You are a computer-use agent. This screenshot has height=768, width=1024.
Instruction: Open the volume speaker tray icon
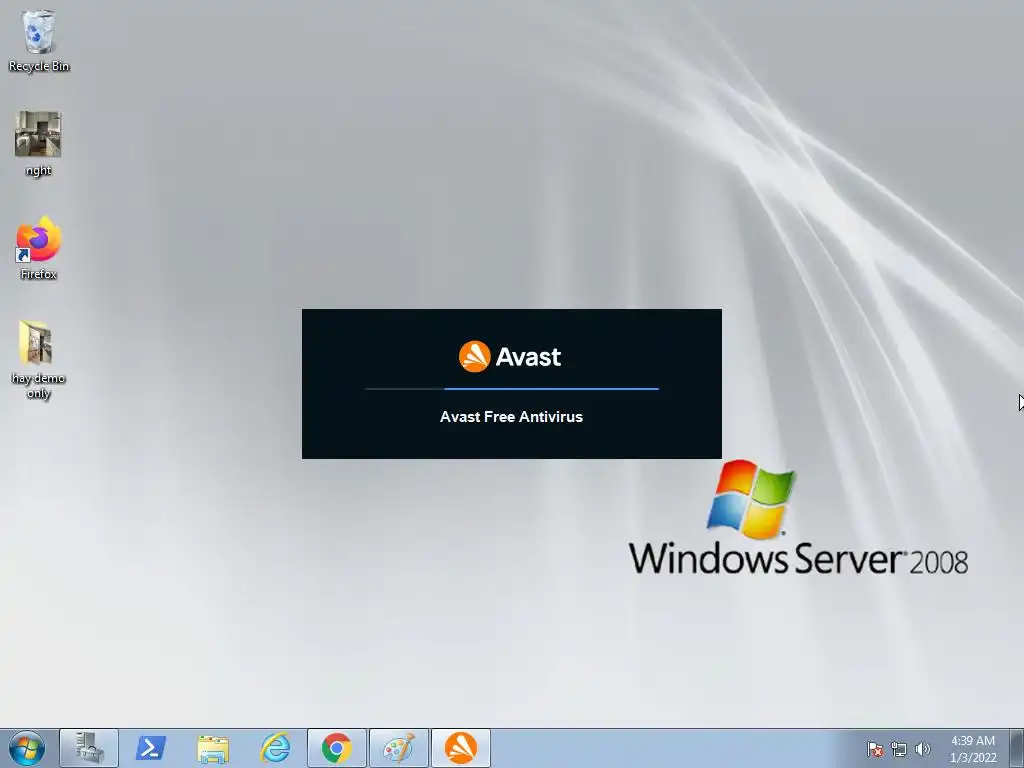click(x=923, y=749)
